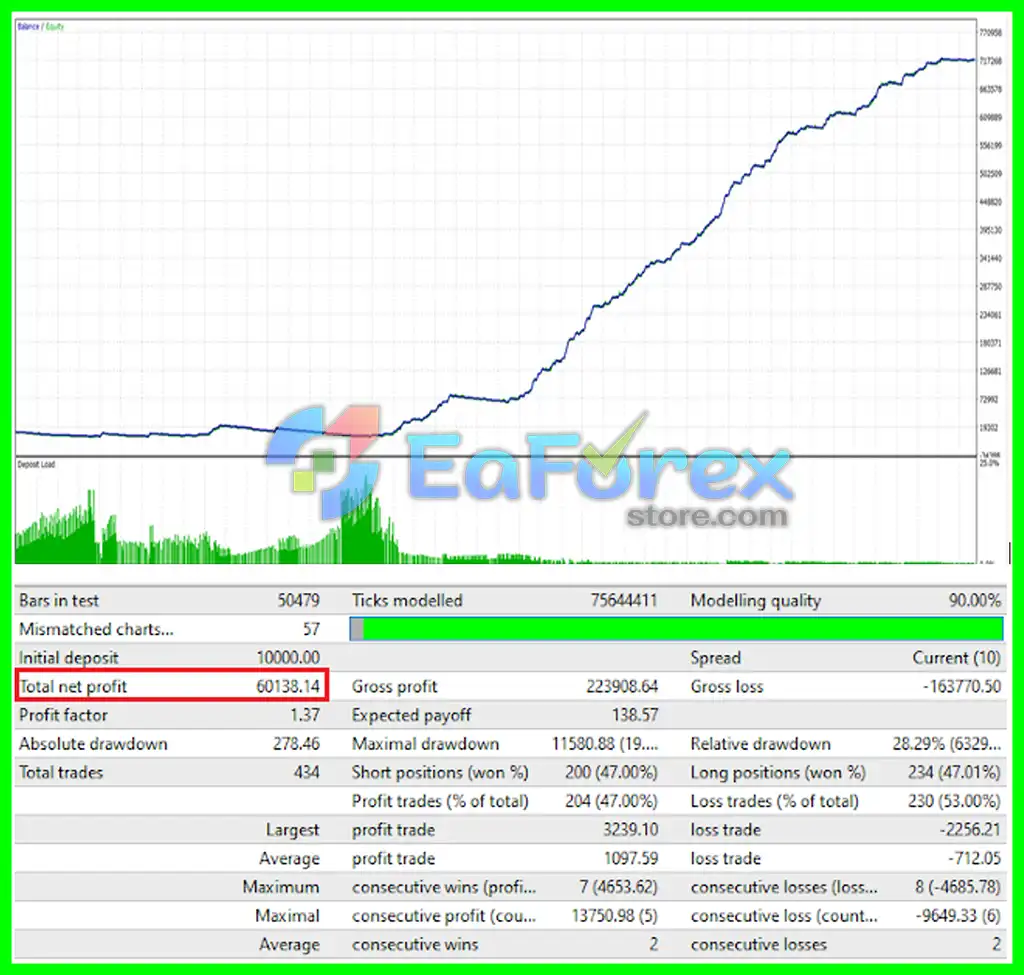Select the 'Gross profit' label
The height and width of the screenshot is (975, 1024).
(394, 687)
